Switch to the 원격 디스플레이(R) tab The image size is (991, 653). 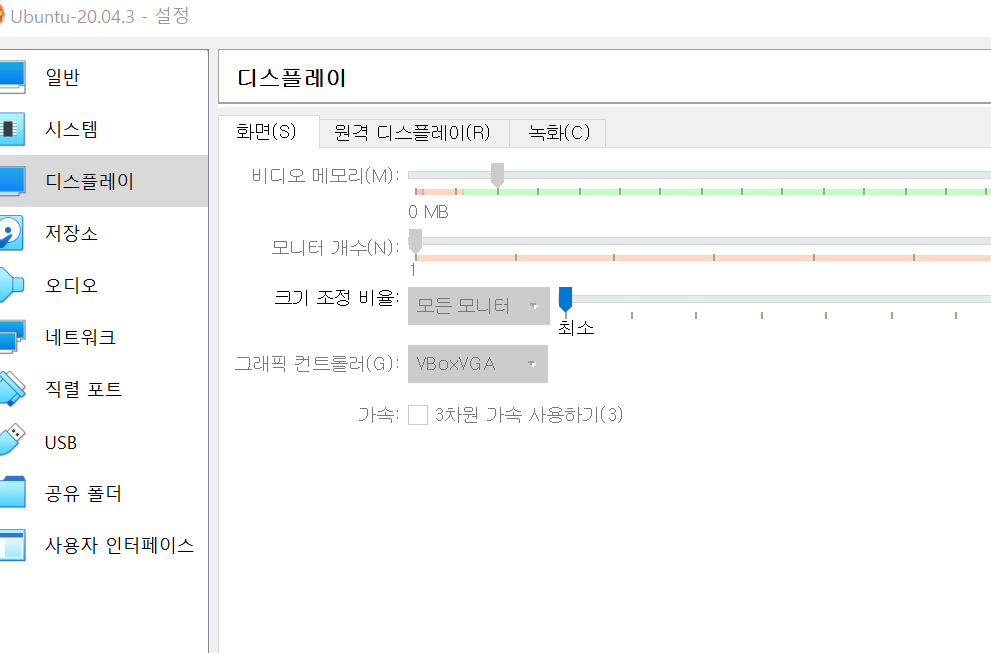(x=413, y=133)
